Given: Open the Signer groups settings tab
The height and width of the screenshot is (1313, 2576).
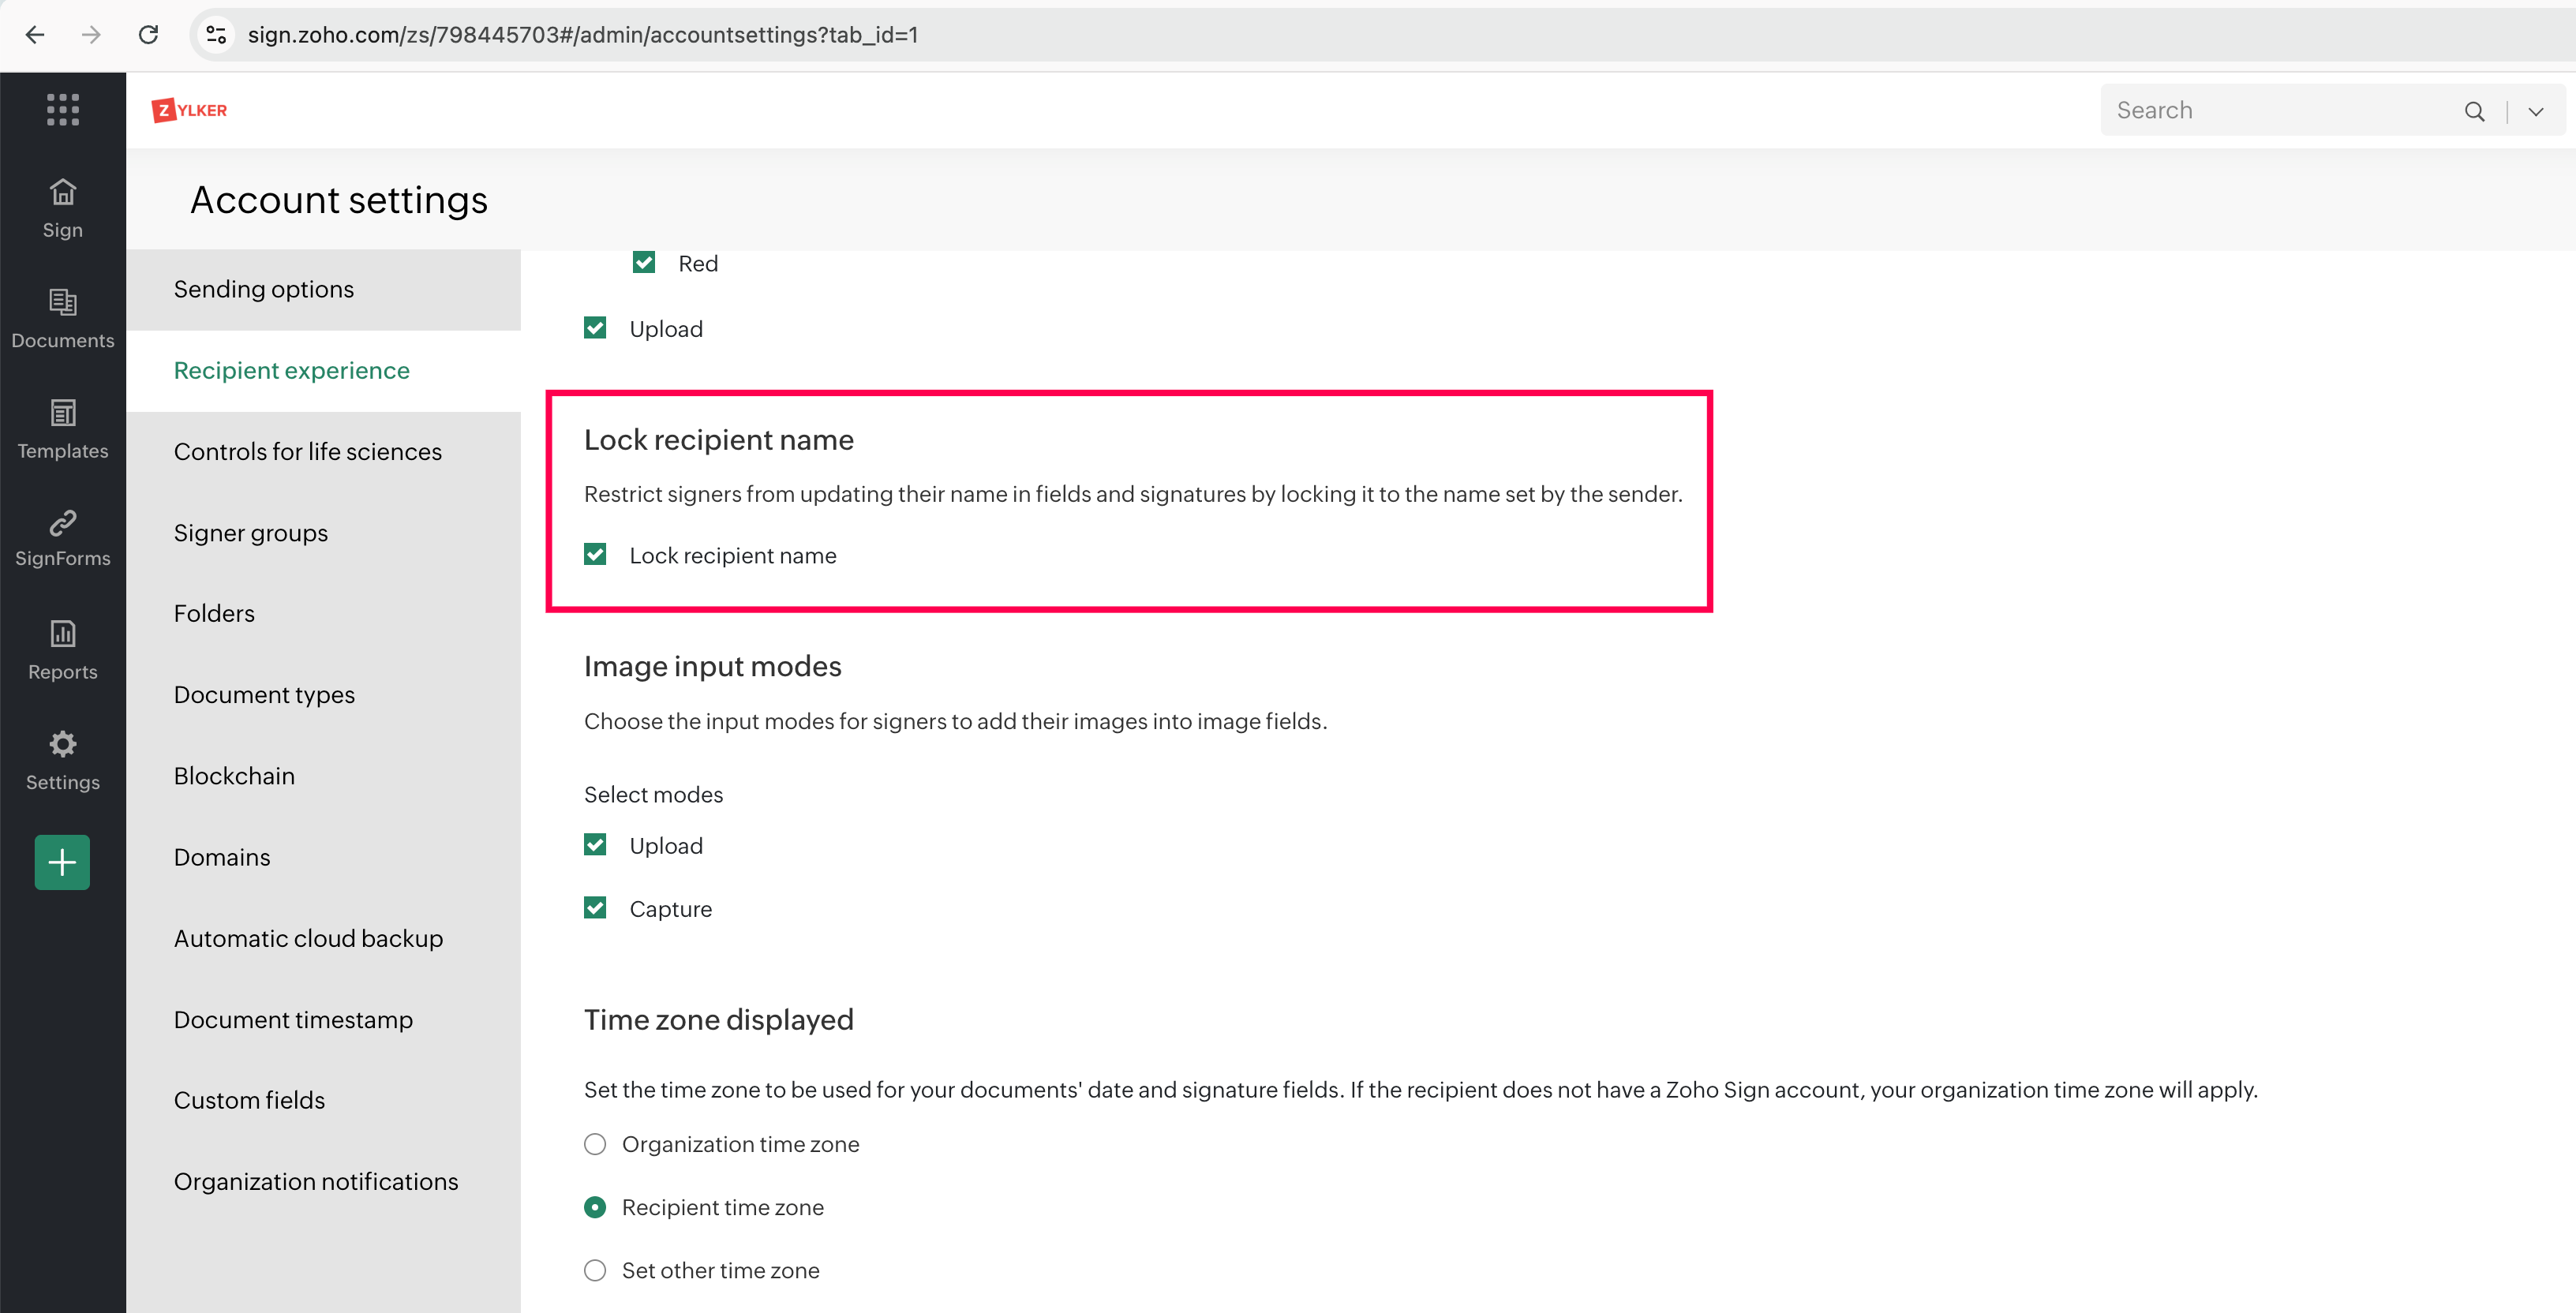Looking at the screenshot, I should (x=250, y=533).
